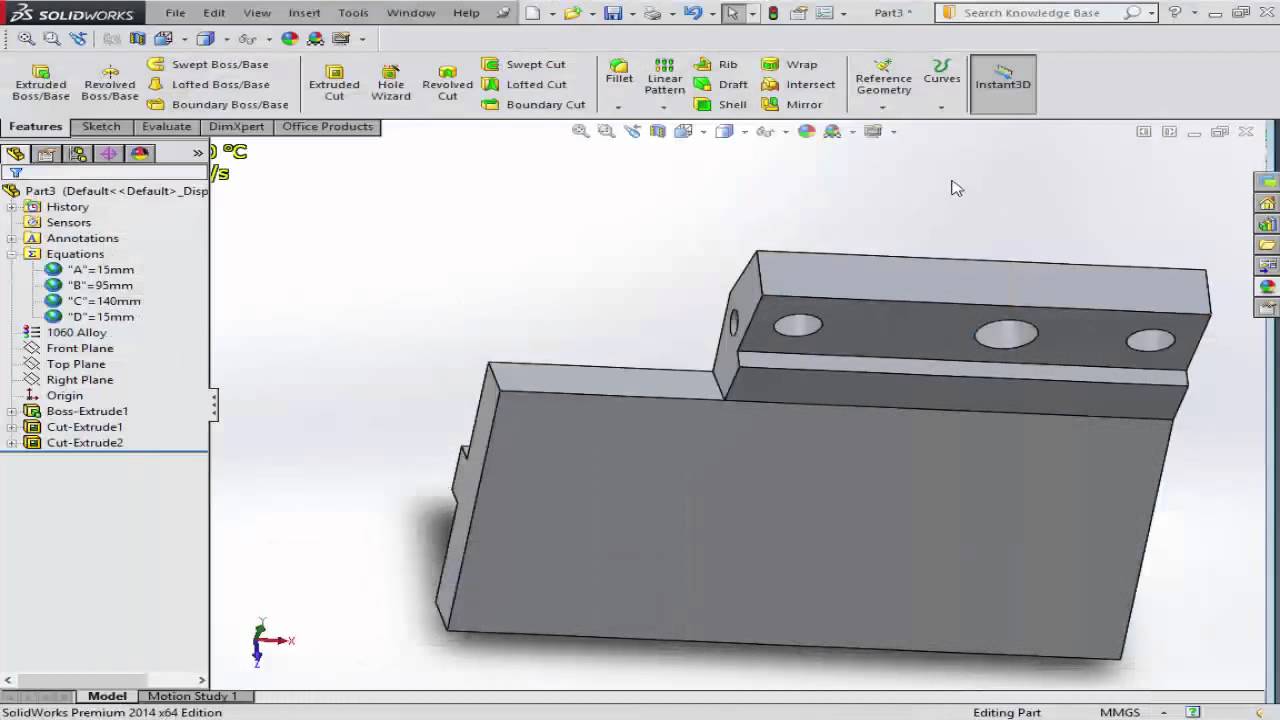Select the Origin item in the tree

54,396
